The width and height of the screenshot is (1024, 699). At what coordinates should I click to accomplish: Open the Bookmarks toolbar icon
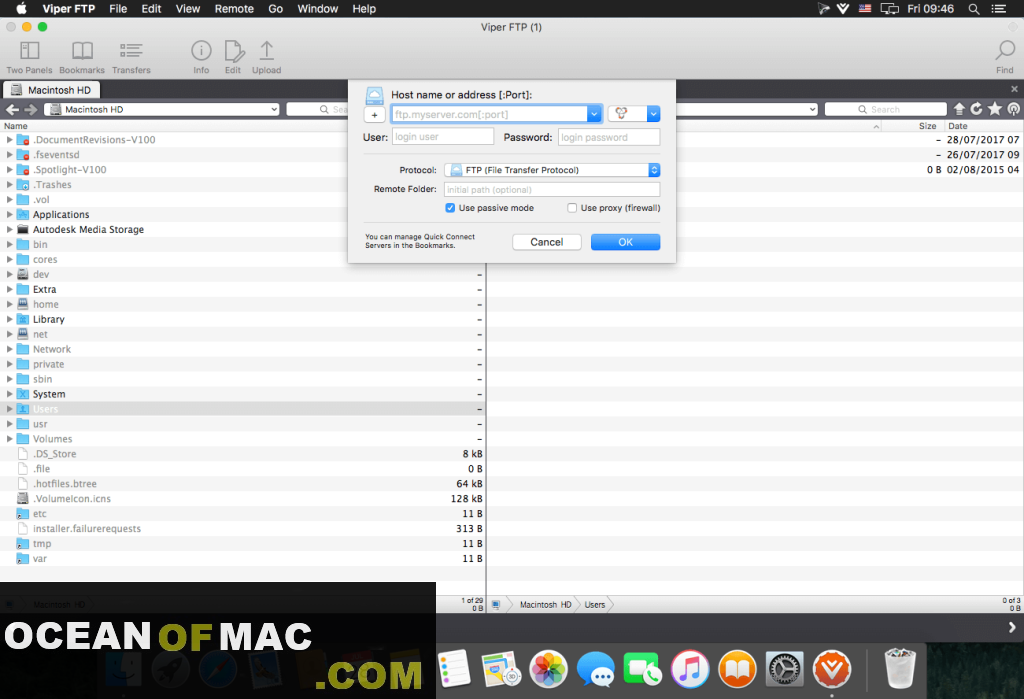click(82, 51)
